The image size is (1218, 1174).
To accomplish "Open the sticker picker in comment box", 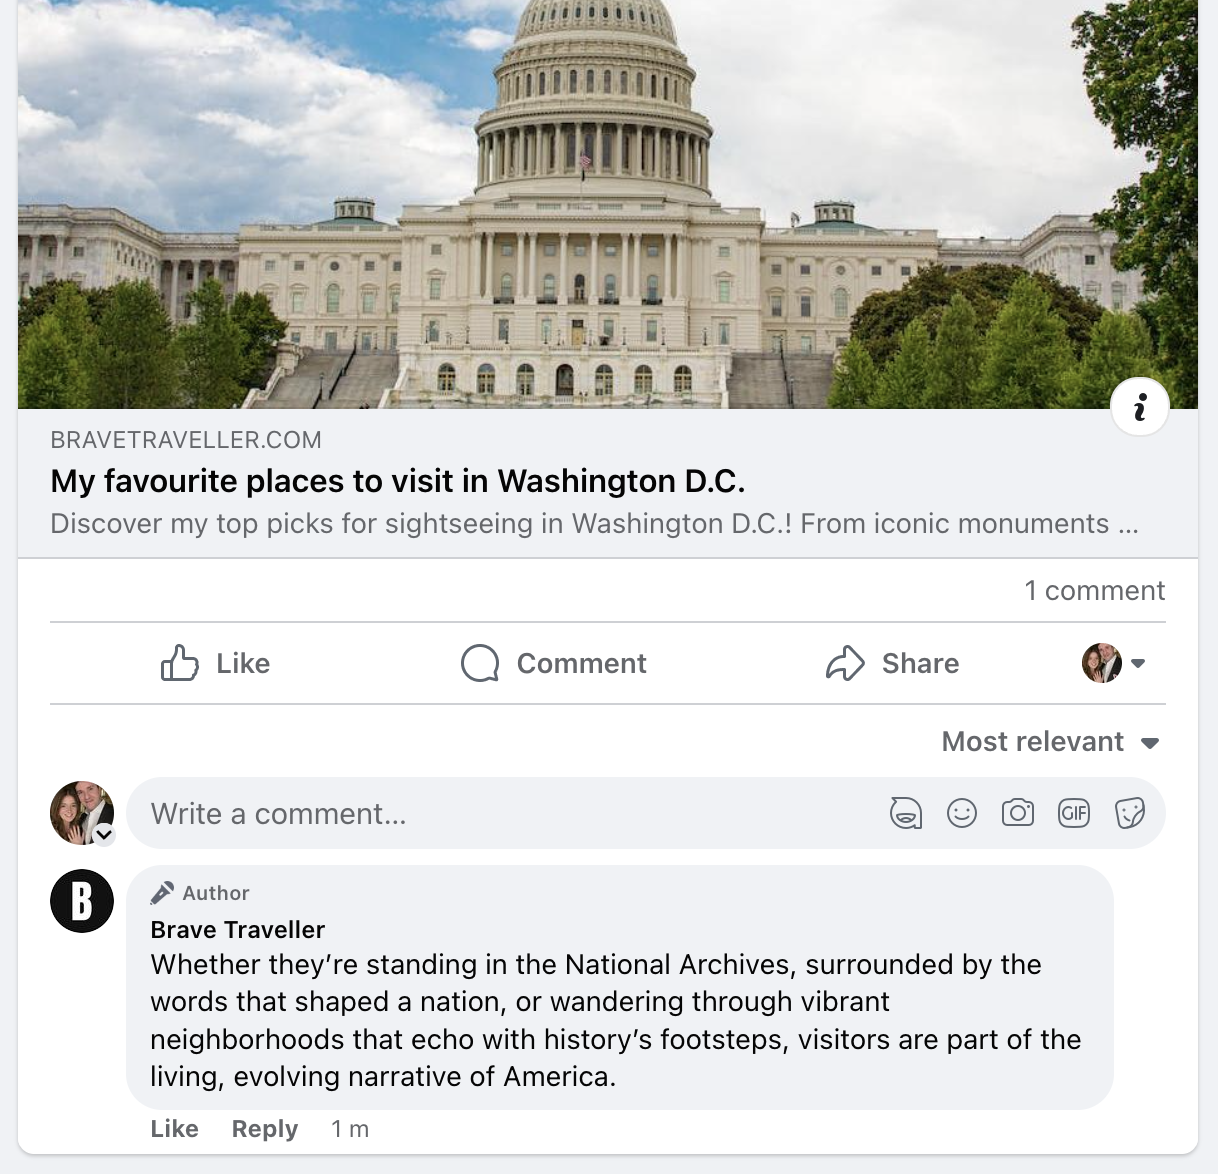I will point(1130,813).
